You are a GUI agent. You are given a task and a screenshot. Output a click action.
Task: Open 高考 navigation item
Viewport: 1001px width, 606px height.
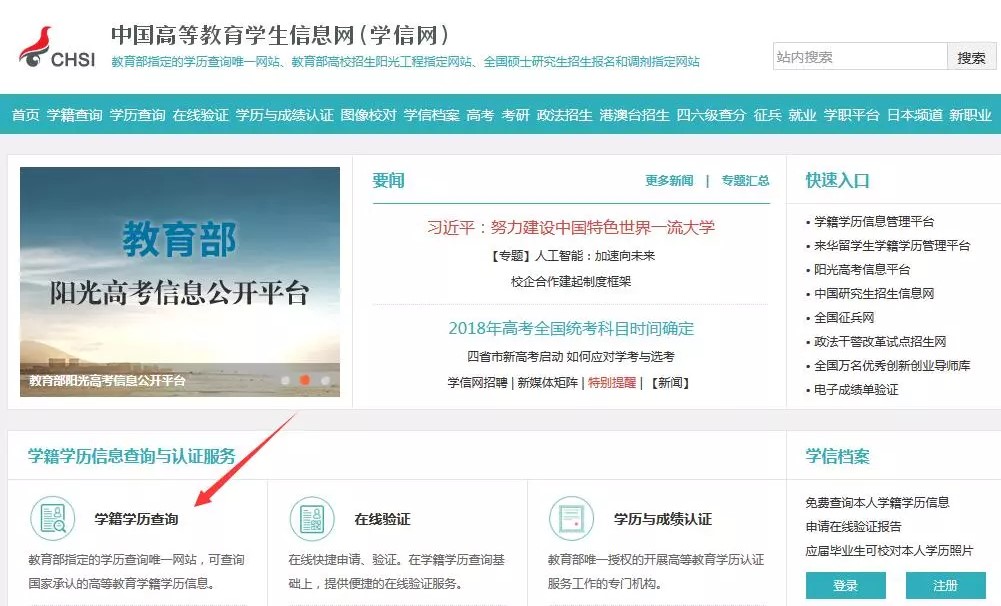pos(480,115)
